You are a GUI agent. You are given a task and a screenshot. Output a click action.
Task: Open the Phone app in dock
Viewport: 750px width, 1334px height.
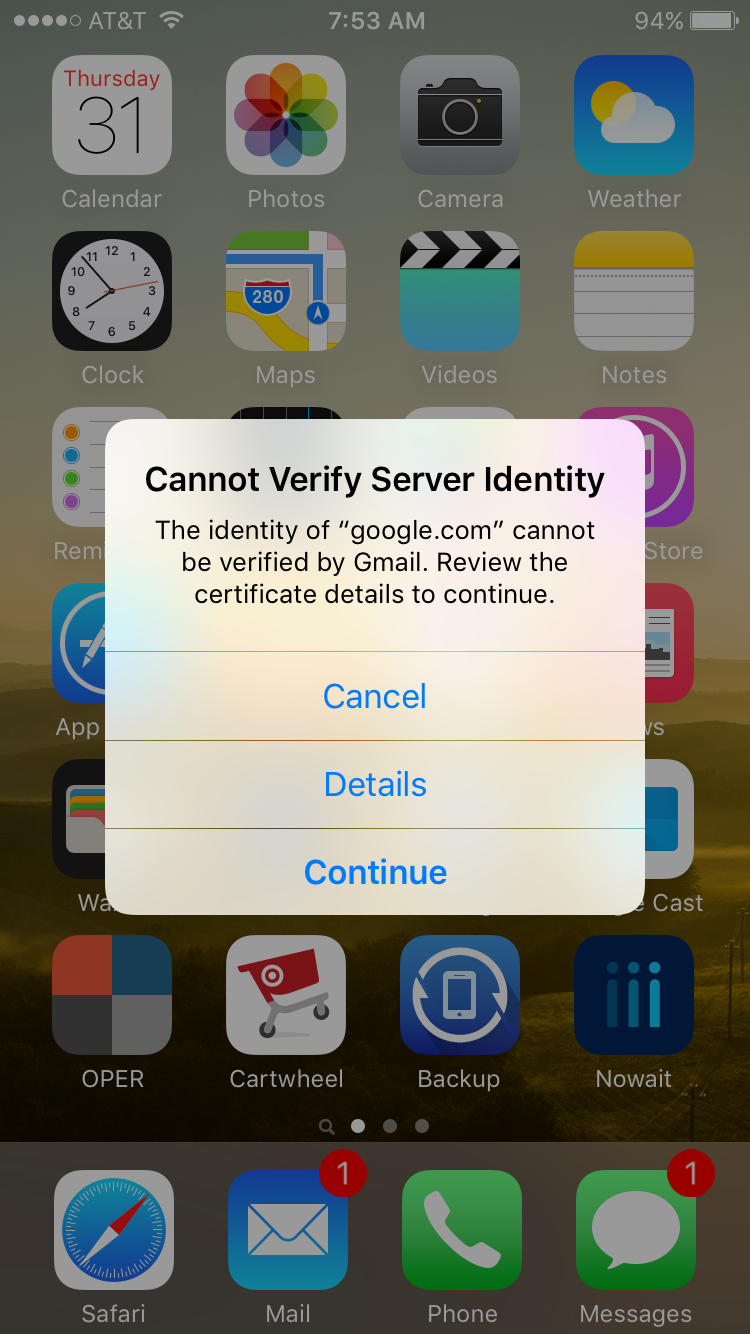tap(462, 1230)
